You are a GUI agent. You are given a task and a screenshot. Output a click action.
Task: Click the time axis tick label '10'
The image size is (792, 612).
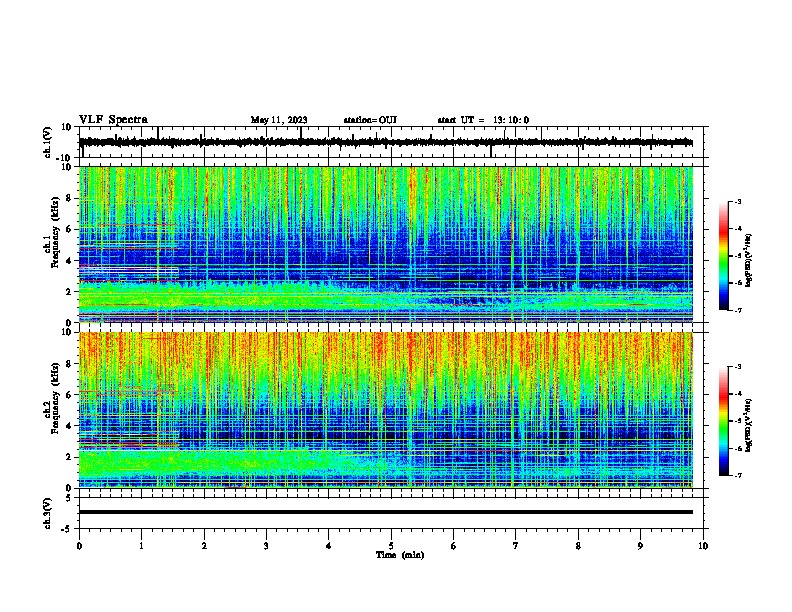(703, 546)
